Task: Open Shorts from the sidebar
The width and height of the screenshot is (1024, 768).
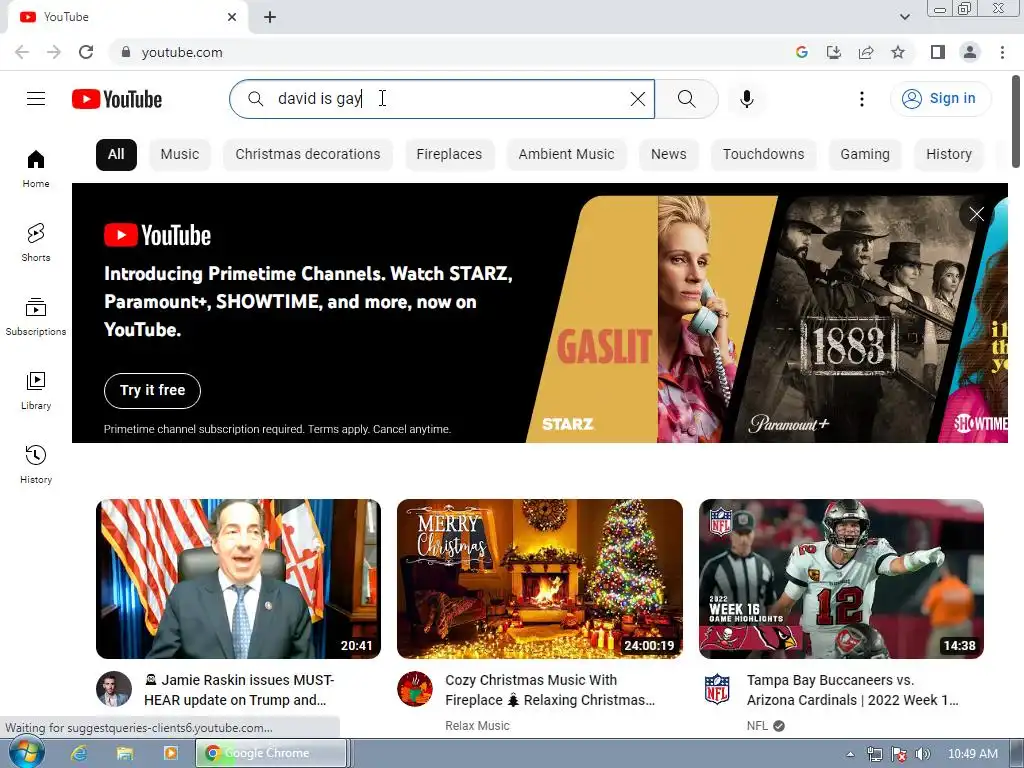Action: coord(36,242)
